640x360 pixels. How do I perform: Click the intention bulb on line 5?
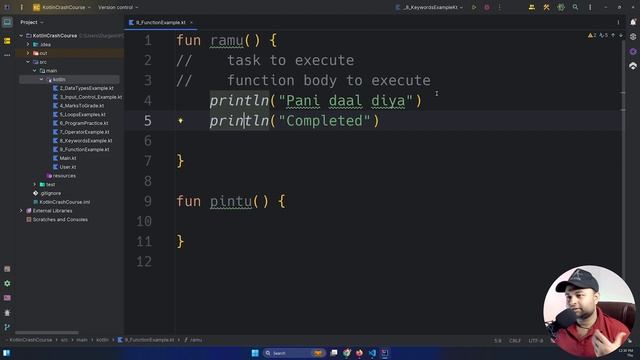[180, 121]
